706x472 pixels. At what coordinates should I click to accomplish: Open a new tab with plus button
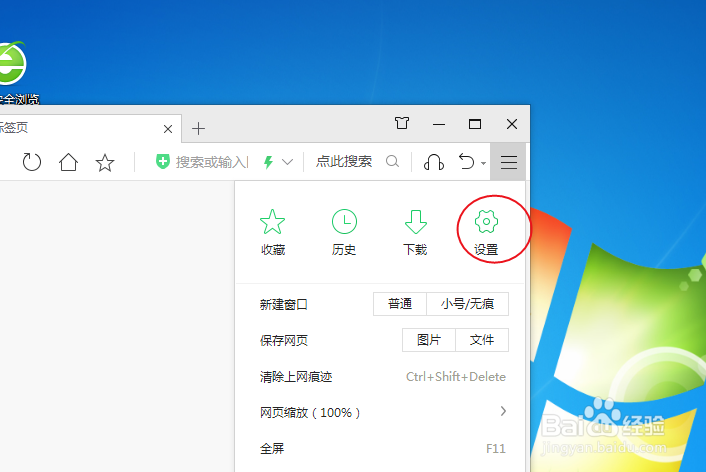pyautogui.click(x=198, y=129)
